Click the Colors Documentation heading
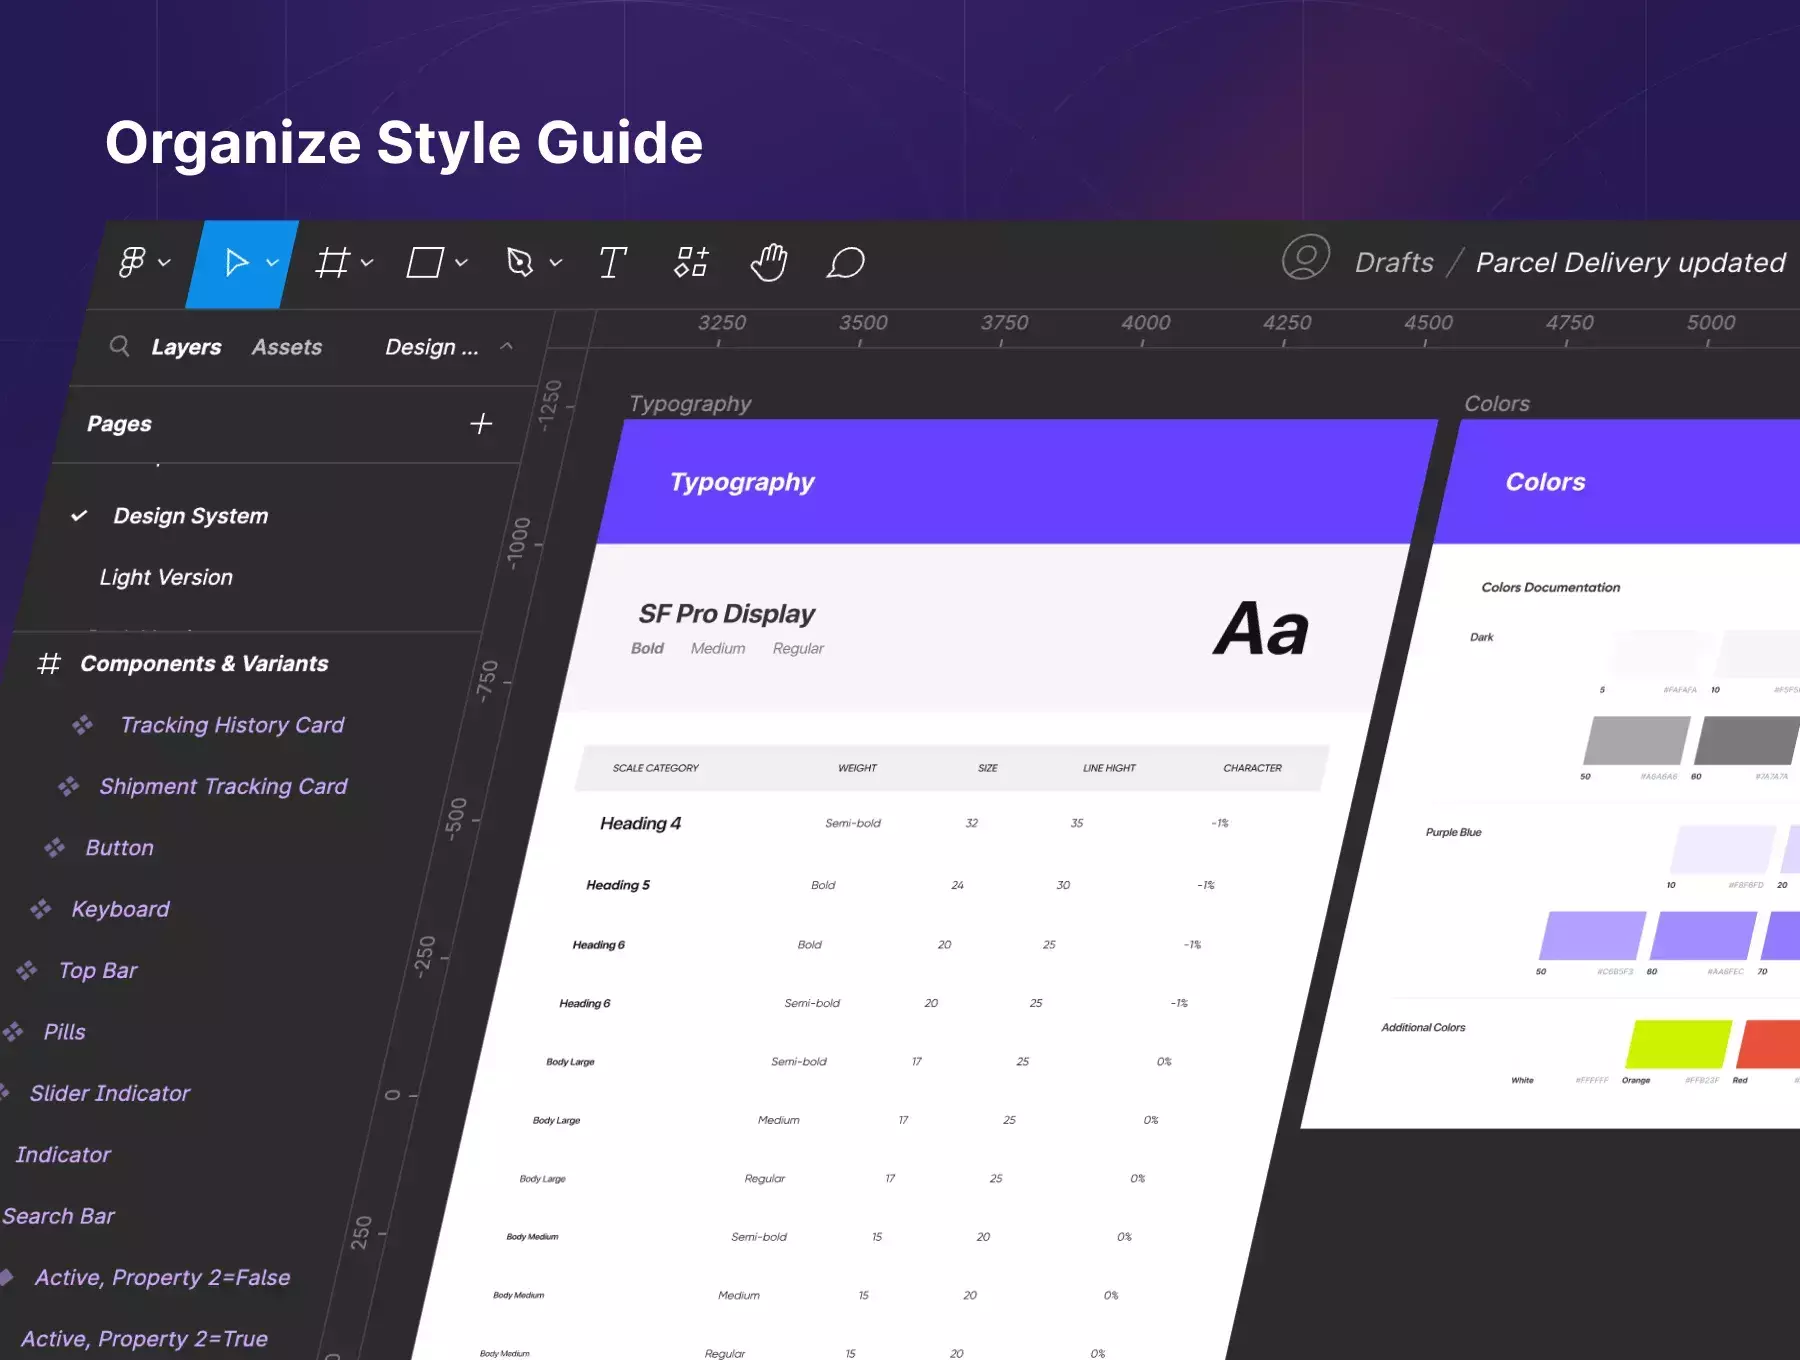The width and height of the screenshot is (1800, 1360). [x=1551, y=587]
